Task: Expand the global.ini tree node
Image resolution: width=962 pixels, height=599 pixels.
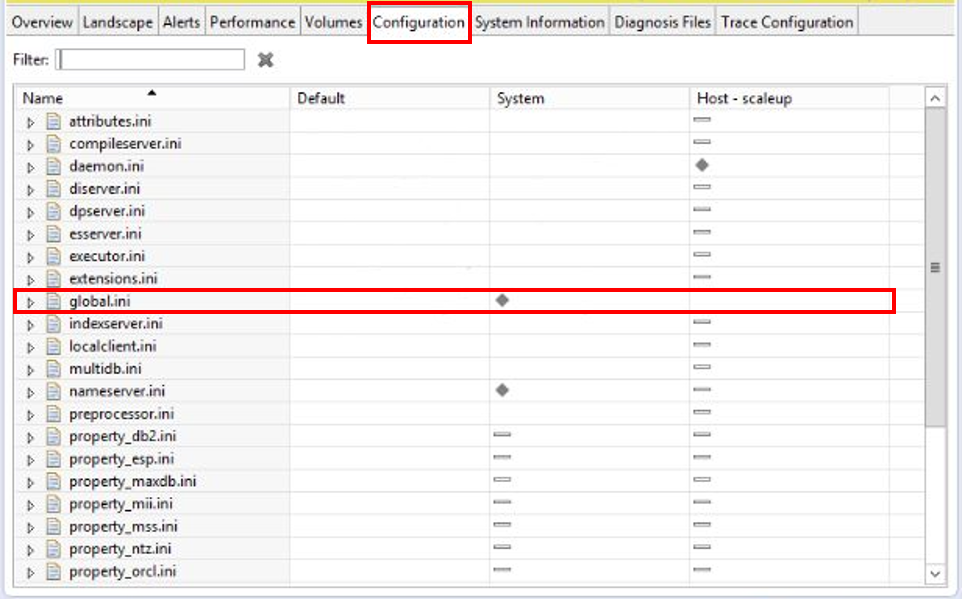Action: click(x=31, y=301)
